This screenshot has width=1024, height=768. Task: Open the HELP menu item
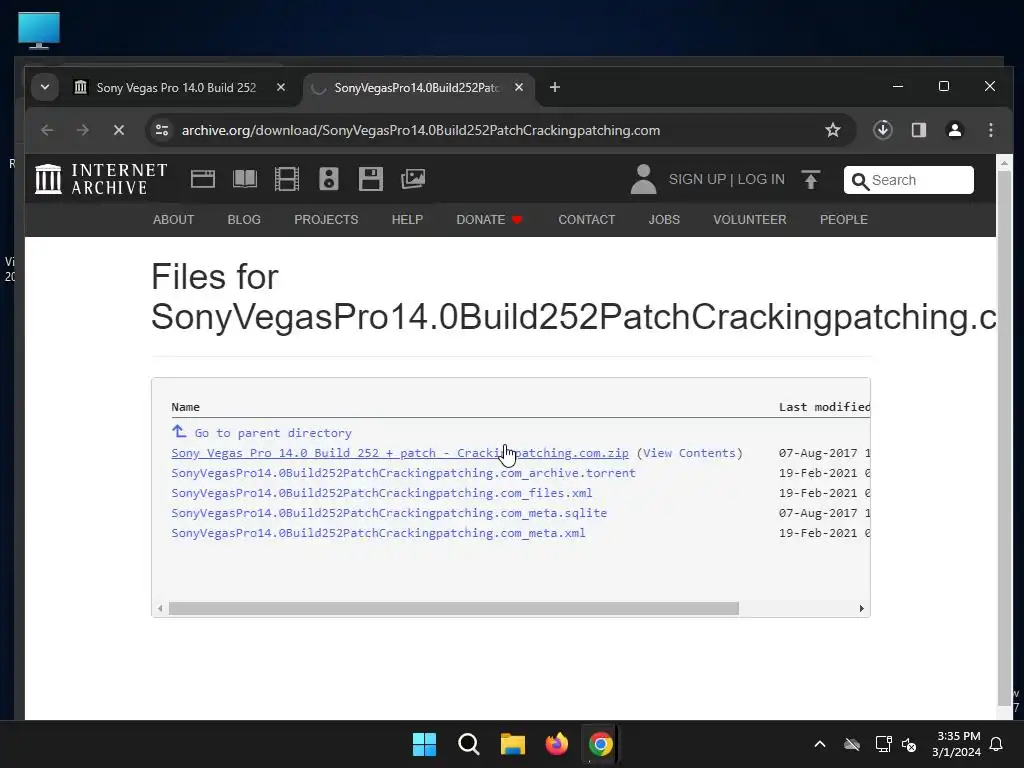407,219
